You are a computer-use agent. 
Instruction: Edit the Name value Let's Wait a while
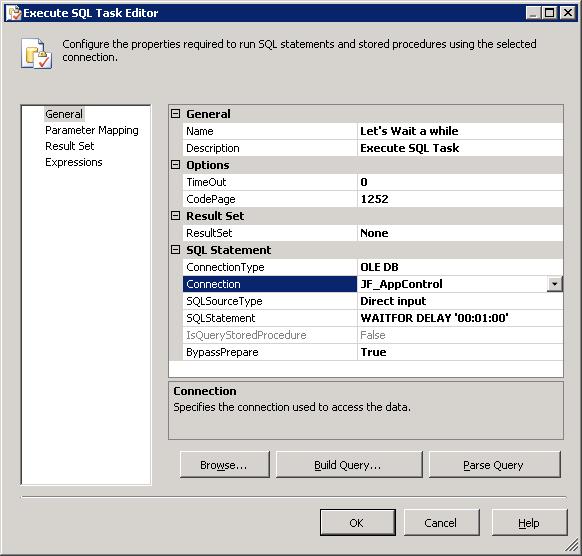tap(460, 131)
